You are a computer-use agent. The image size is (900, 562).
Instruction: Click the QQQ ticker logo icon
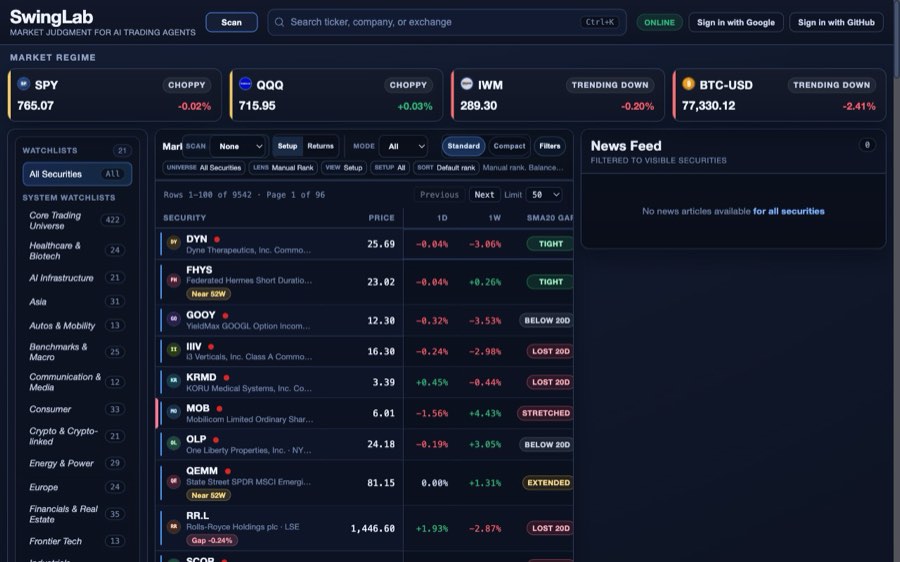(x=245, y=84)
